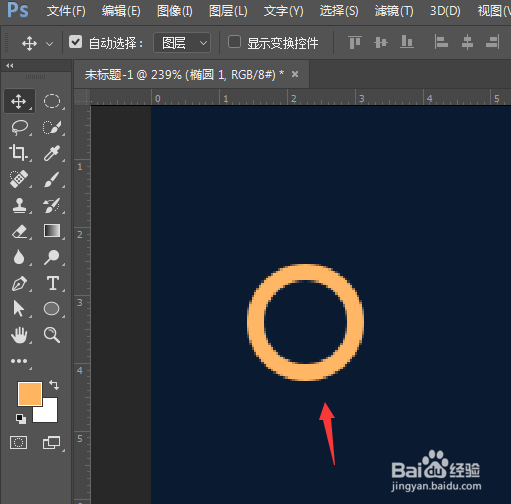Select the Hand tool
511x504 pixels.
pyautogui.click(x=19, y=335)
